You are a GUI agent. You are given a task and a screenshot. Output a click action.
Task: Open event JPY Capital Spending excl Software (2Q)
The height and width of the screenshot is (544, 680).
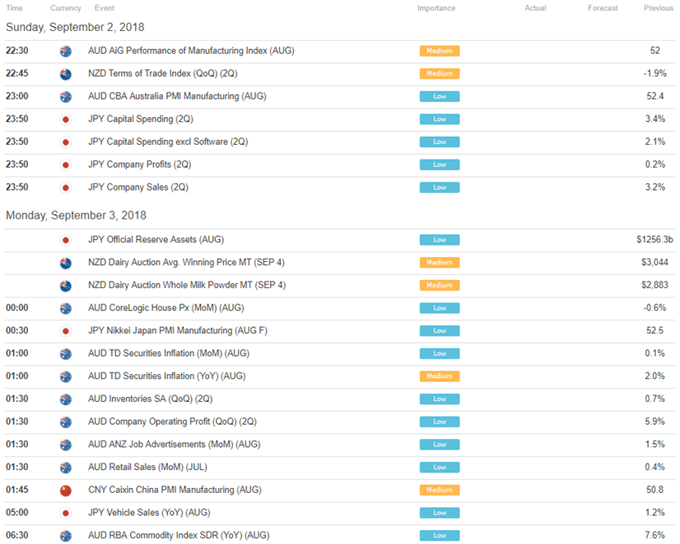(168, 142)
